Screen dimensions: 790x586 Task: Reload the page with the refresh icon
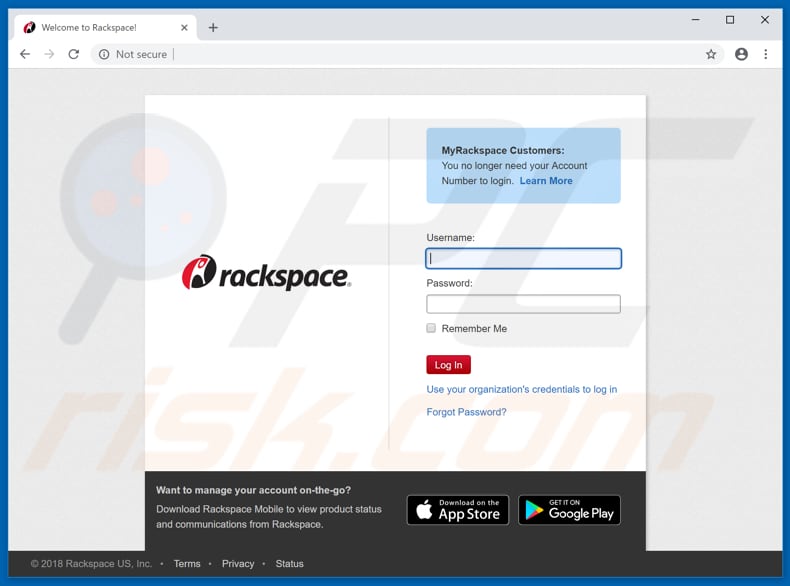pyautogui.click(x=74, y=54)
